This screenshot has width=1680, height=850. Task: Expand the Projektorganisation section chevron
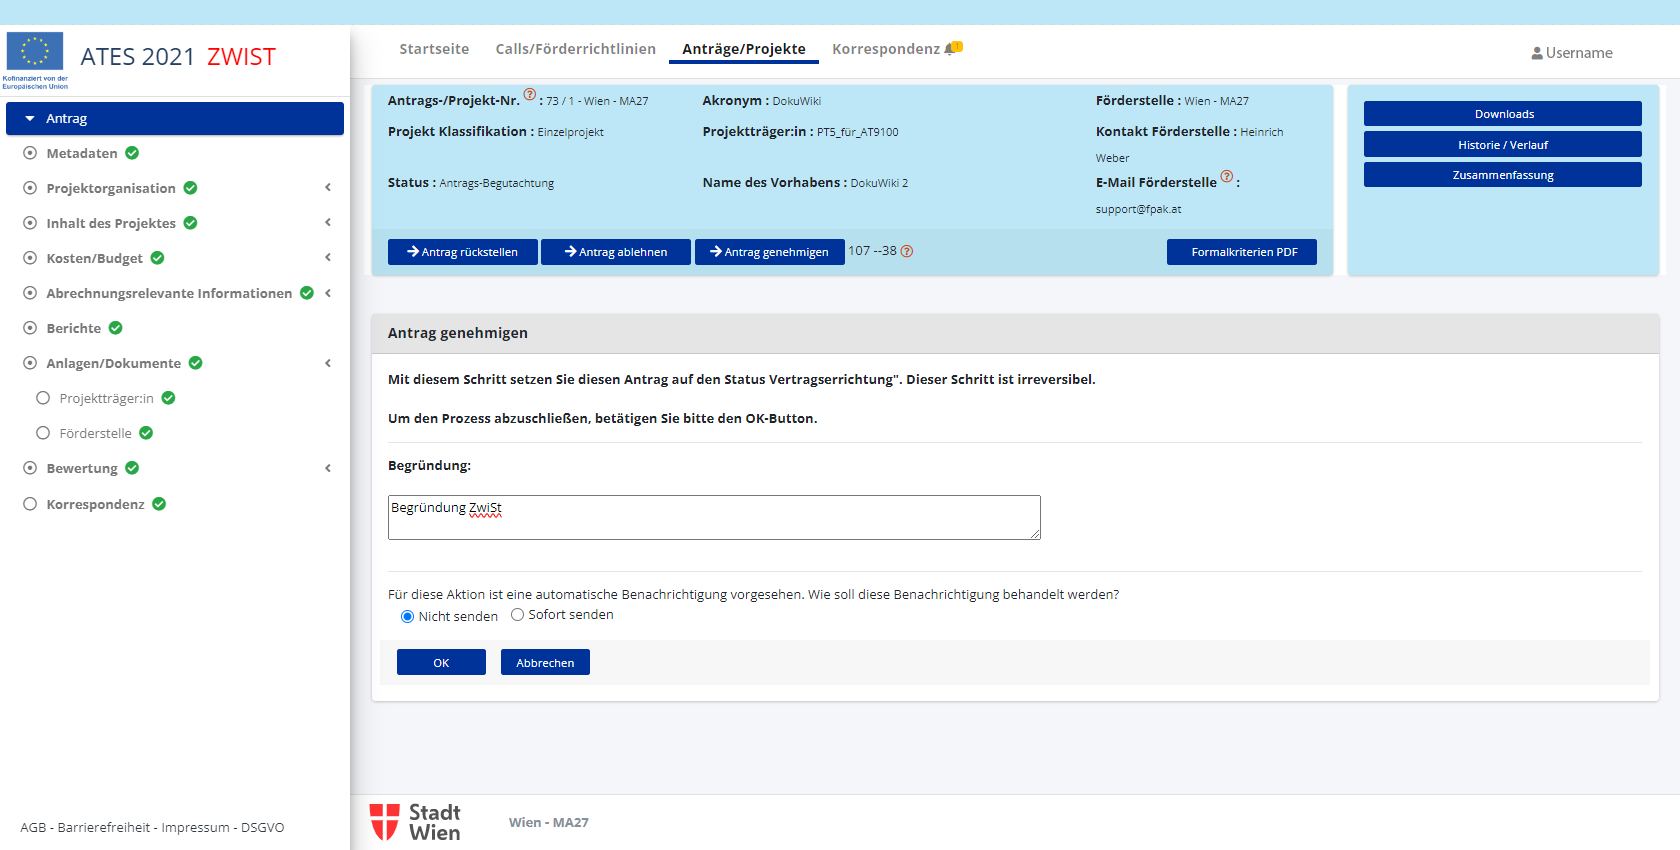click(x=328, y=188)
